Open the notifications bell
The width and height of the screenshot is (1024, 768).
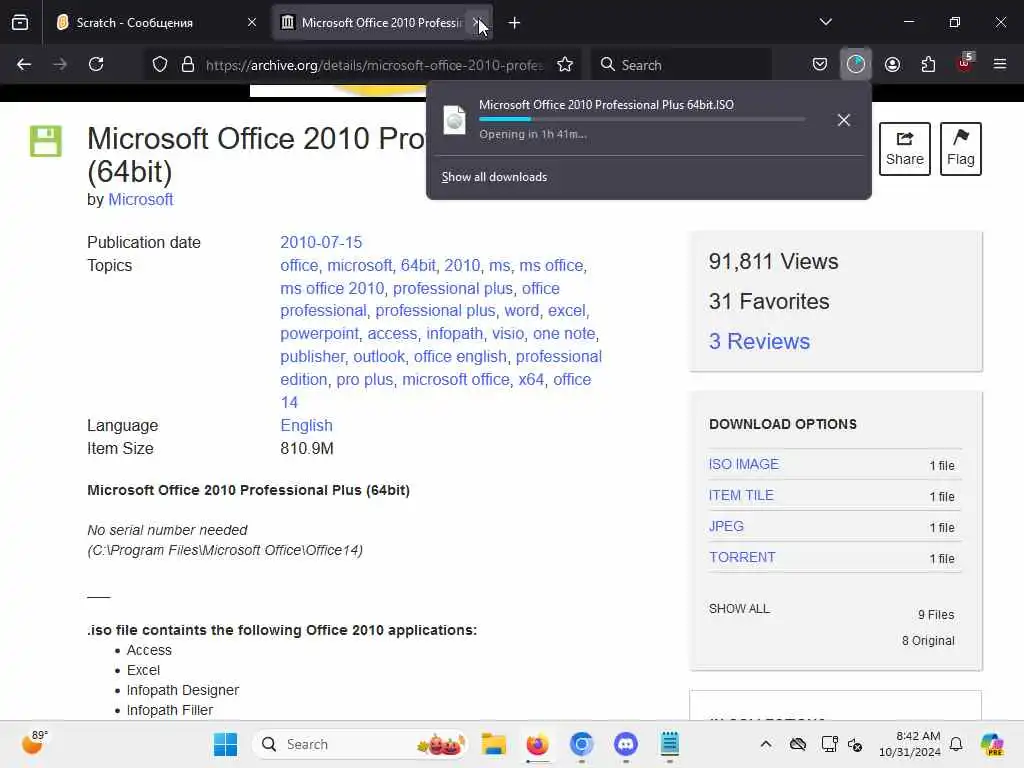point(956,744)
